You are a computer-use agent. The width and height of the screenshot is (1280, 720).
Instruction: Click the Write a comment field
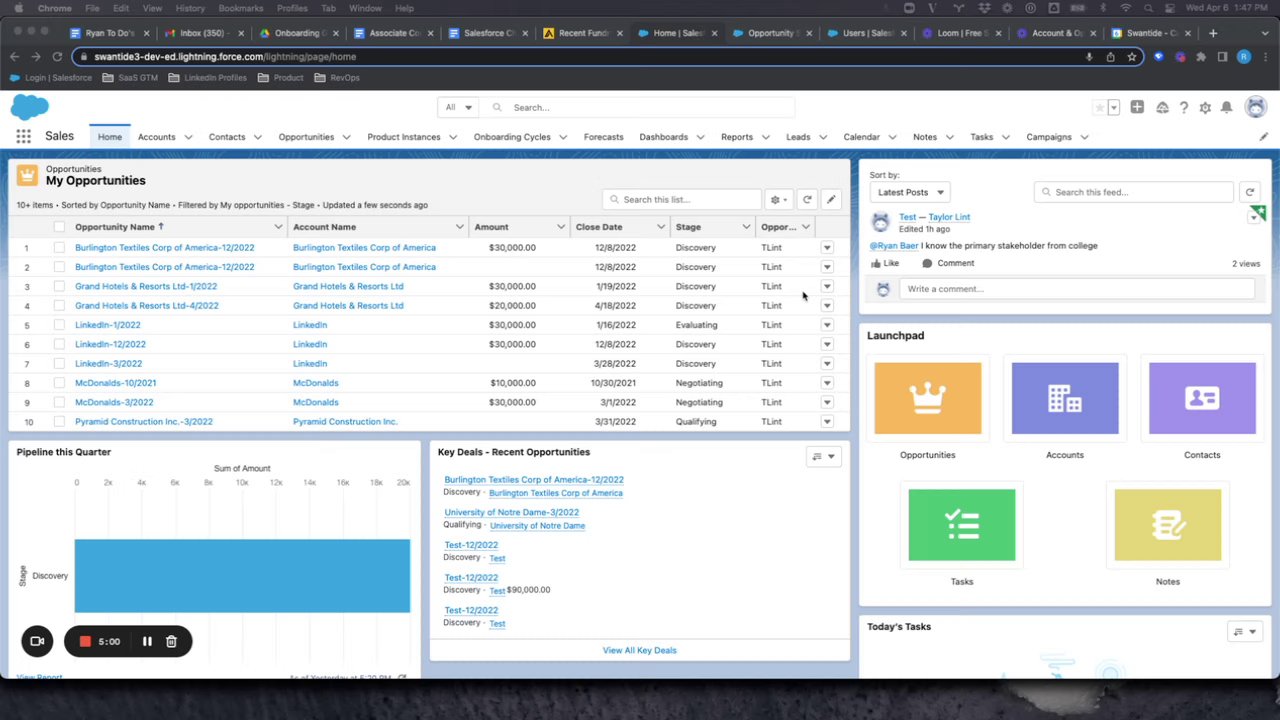(1077, 289)
